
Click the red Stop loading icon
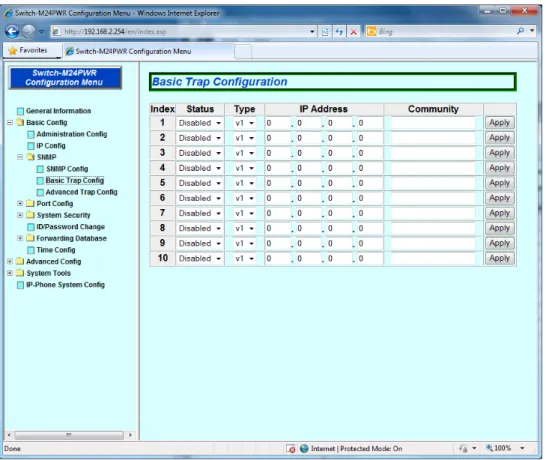(x=353, y=32)
